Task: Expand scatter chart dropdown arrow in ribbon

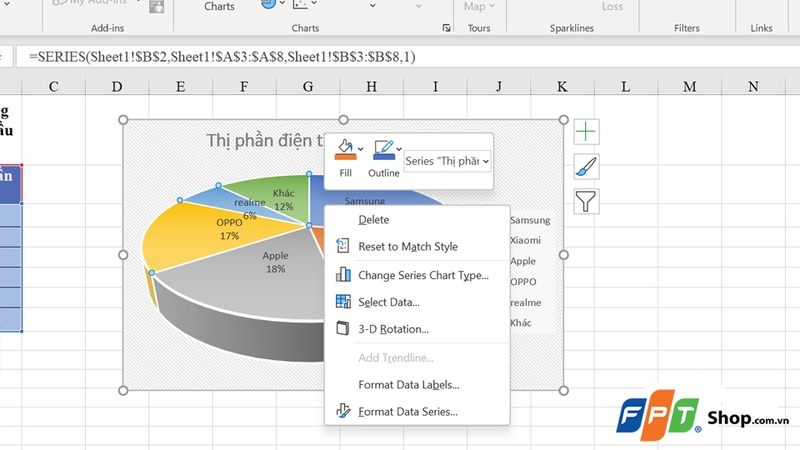Action: pos(314,4)
